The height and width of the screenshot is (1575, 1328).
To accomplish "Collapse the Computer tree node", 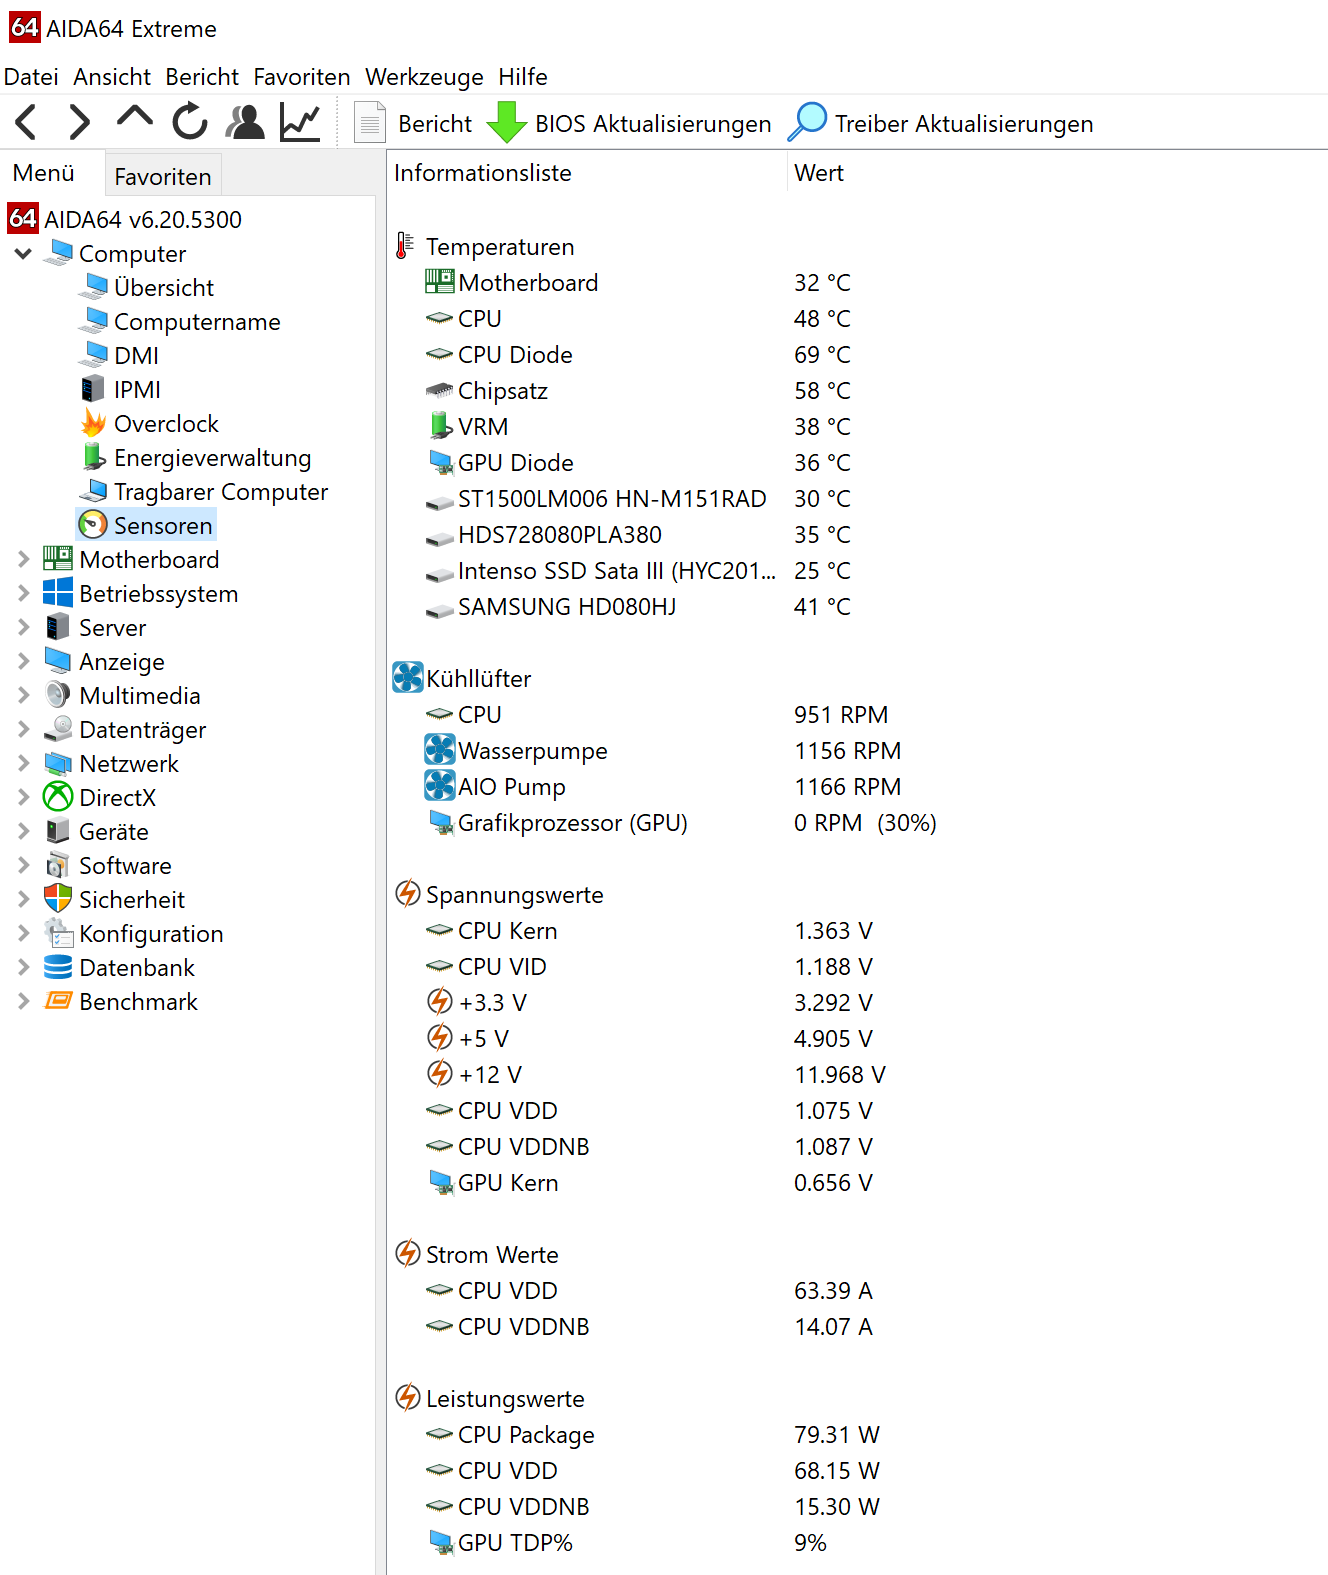I will click(x=23, y=254).
